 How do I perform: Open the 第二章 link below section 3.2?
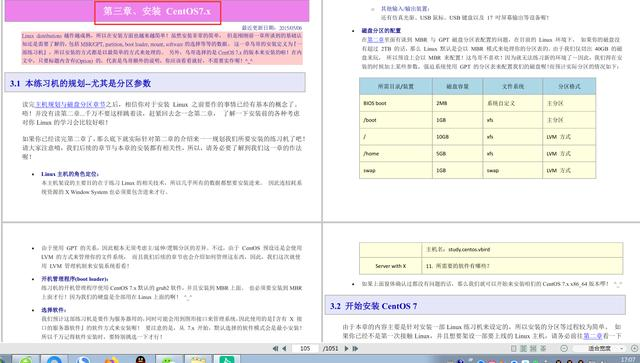[x=593, y=336]
